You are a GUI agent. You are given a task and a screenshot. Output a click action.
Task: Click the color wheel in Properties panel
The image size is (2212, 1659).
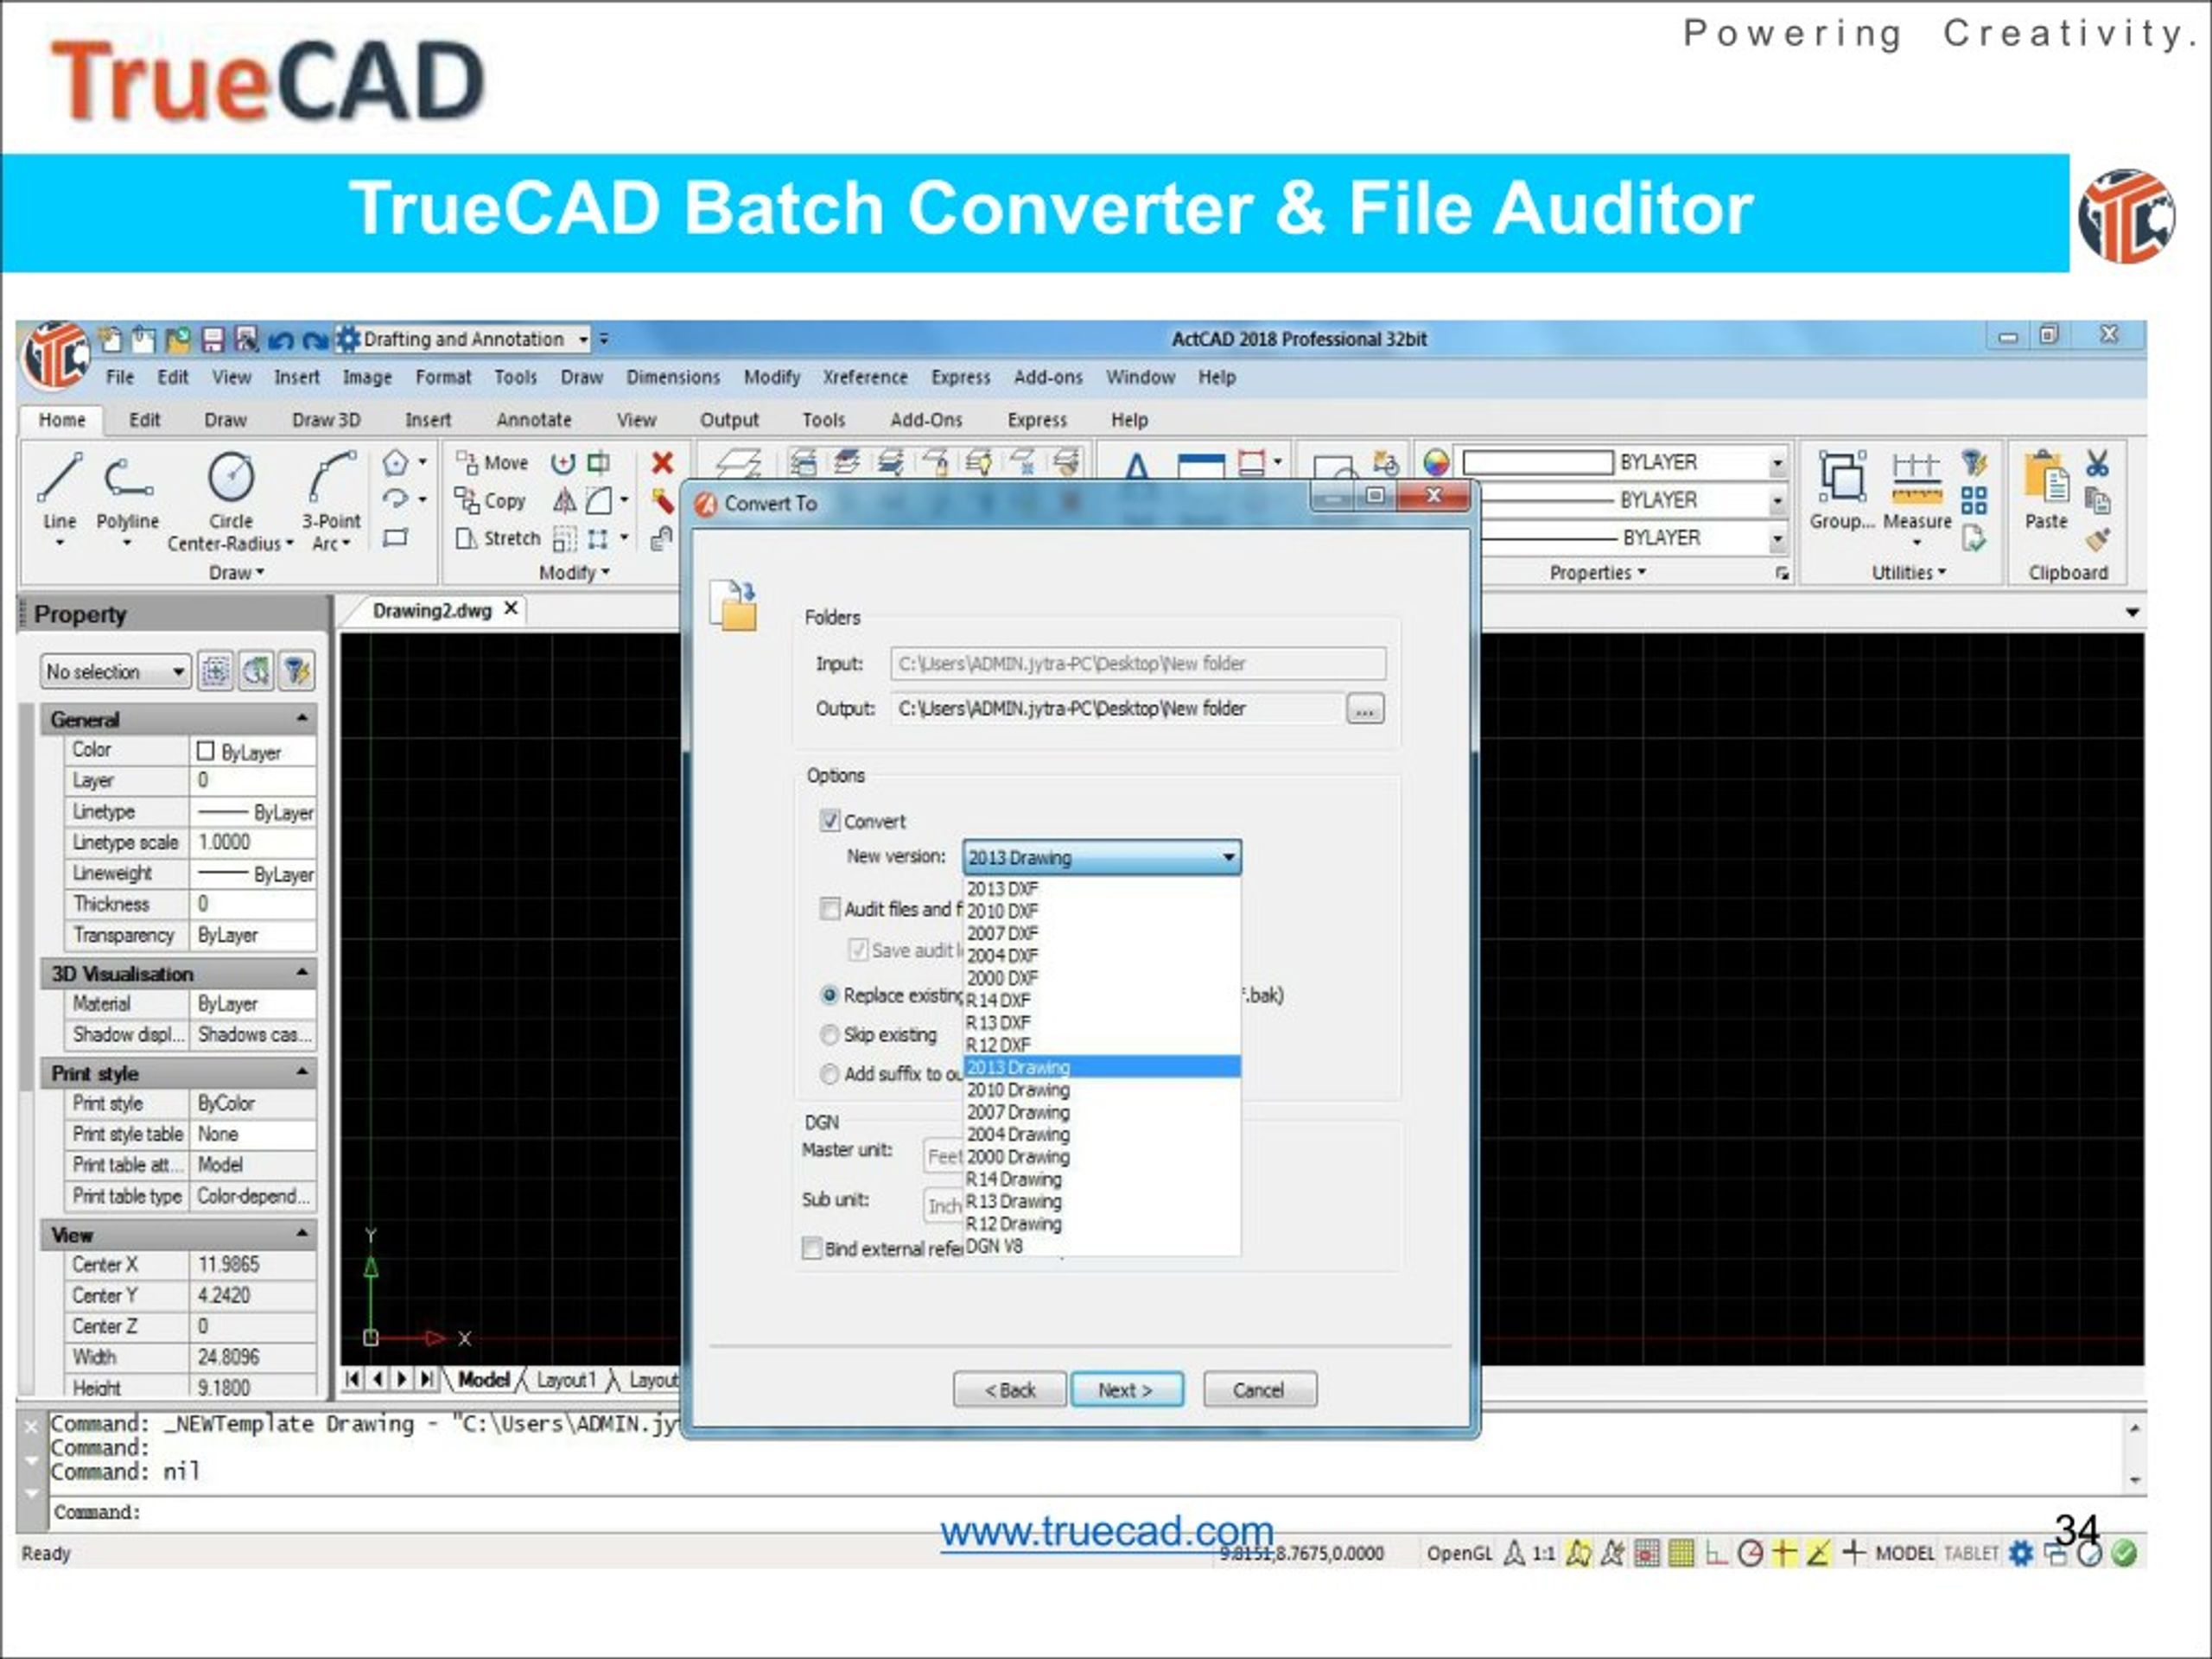pyautogui.click(x=1436, y=463)
